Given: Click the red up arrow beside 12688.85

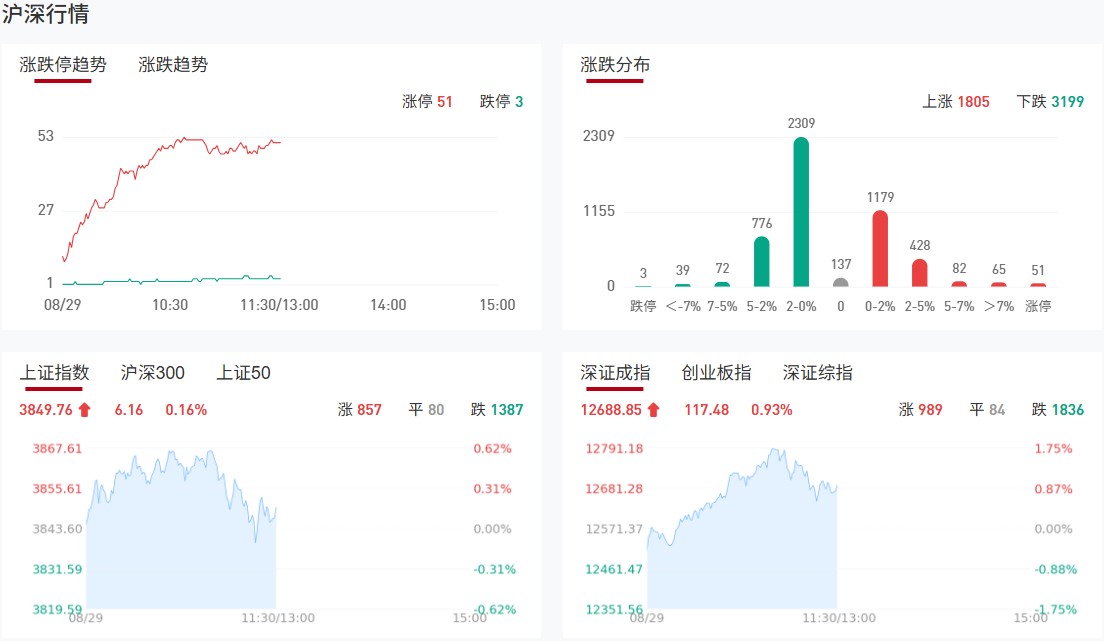Looking at the screenshot, I should point(653,409).
